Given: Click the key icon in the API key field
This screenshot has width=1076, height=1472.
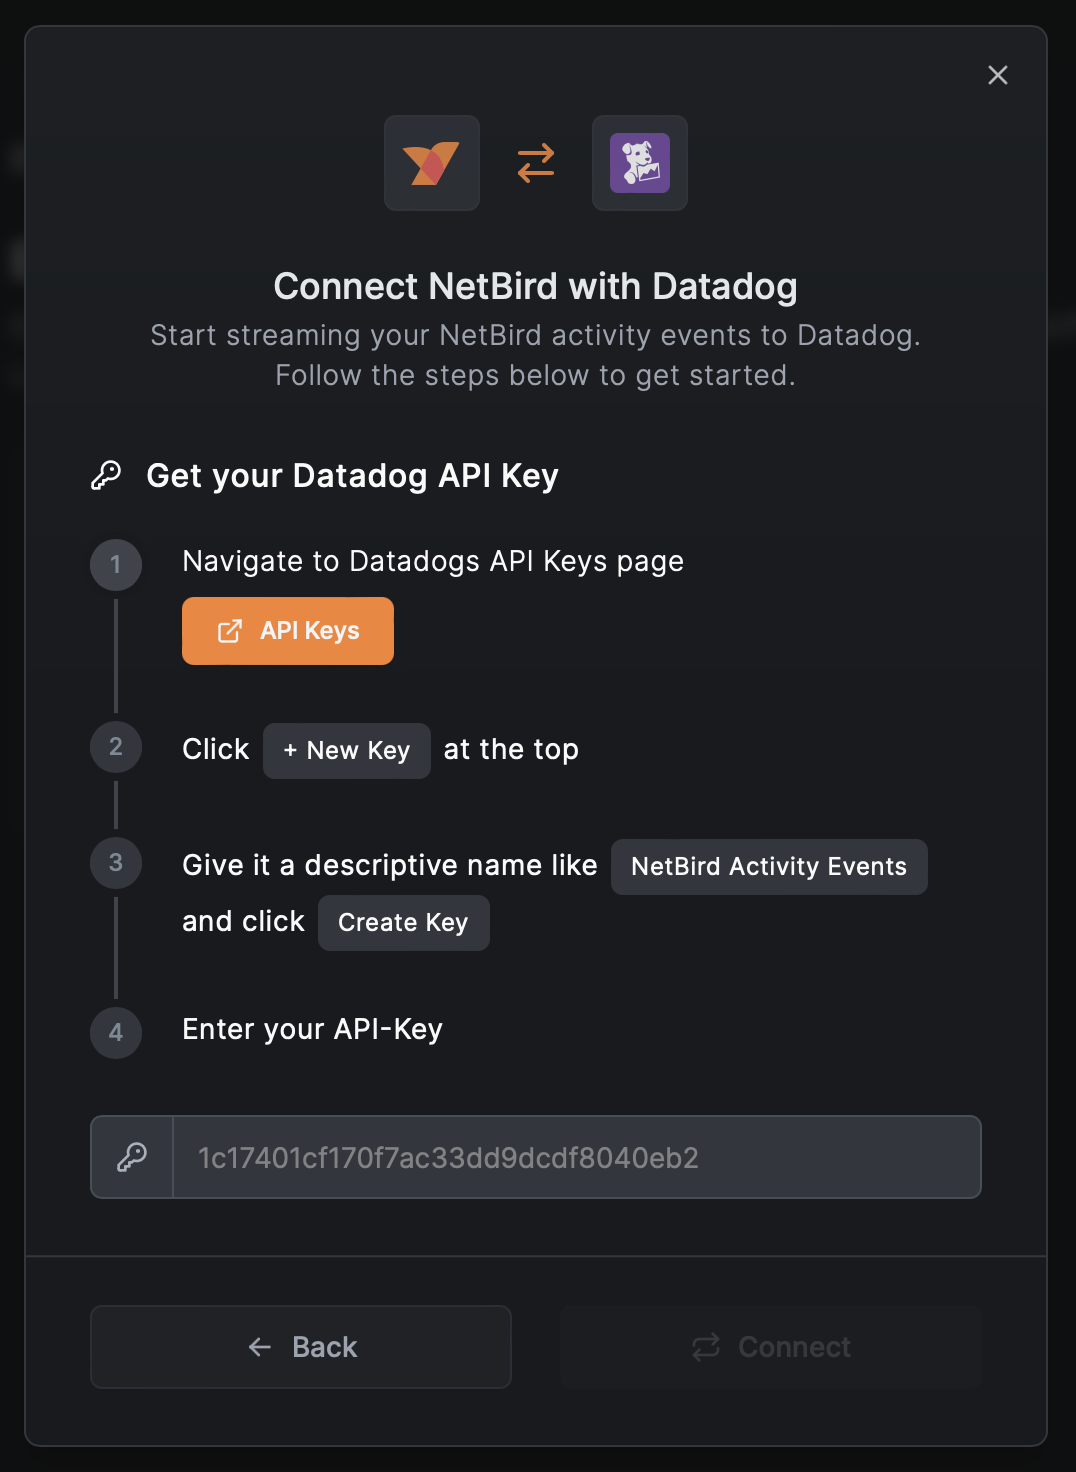Looking at the screenshot, I should [x=131, y=1156].
